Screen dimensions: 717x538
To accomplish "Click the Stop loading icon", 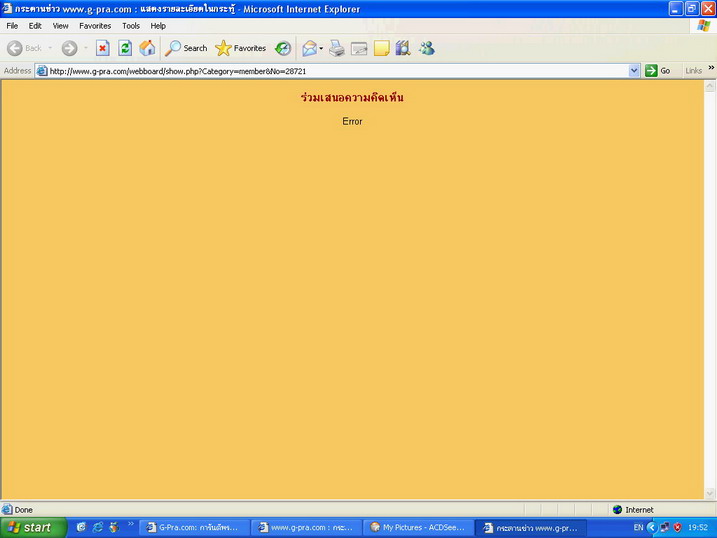I will point(102,48).
